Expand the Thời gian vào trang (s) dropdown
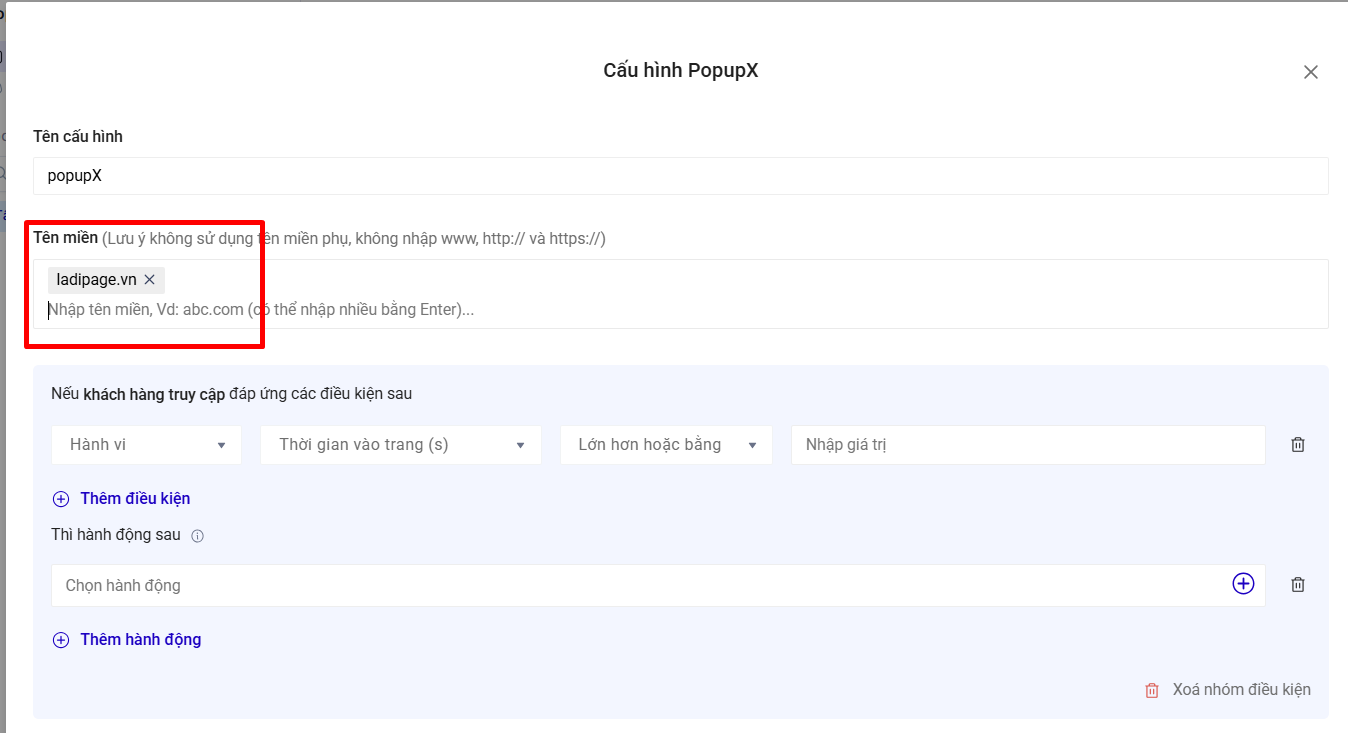This screenshot has width=1348, height=733. pos(401,445)
